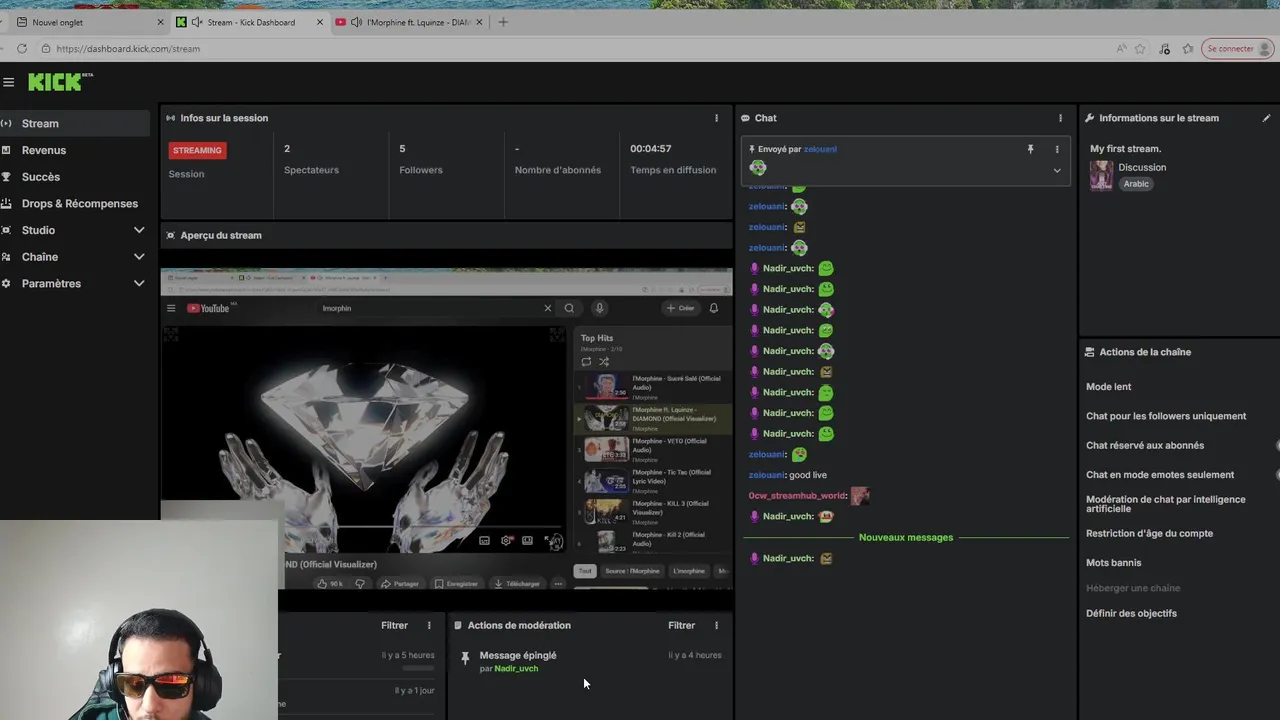Open the Stream sidebar item
The height and width of the screenshot is (720, 1280).
click(x=74, y=123)
